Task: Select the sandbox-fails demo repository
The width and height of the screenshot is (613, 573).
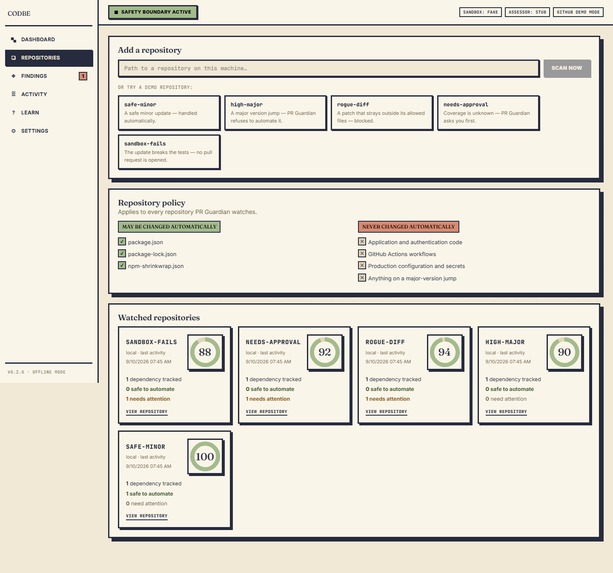Action: (x=169, y=152)
